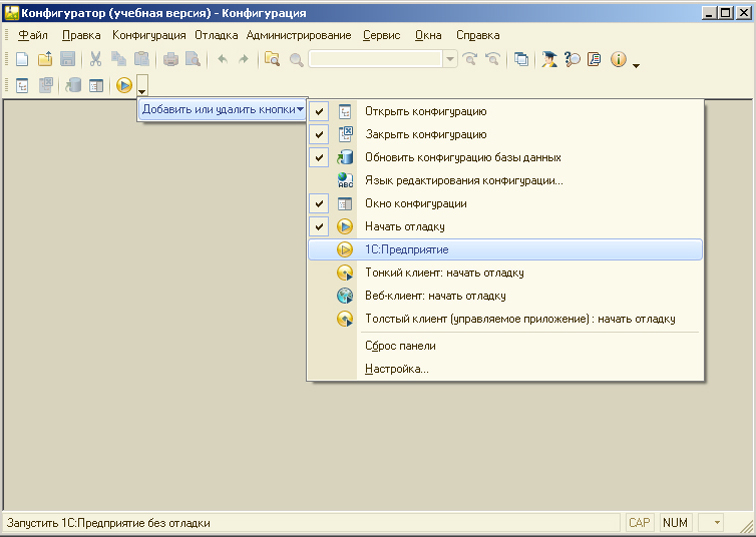Open the status bar dropdown arrow
756x537 pixels.
click(x=717, y=523)
